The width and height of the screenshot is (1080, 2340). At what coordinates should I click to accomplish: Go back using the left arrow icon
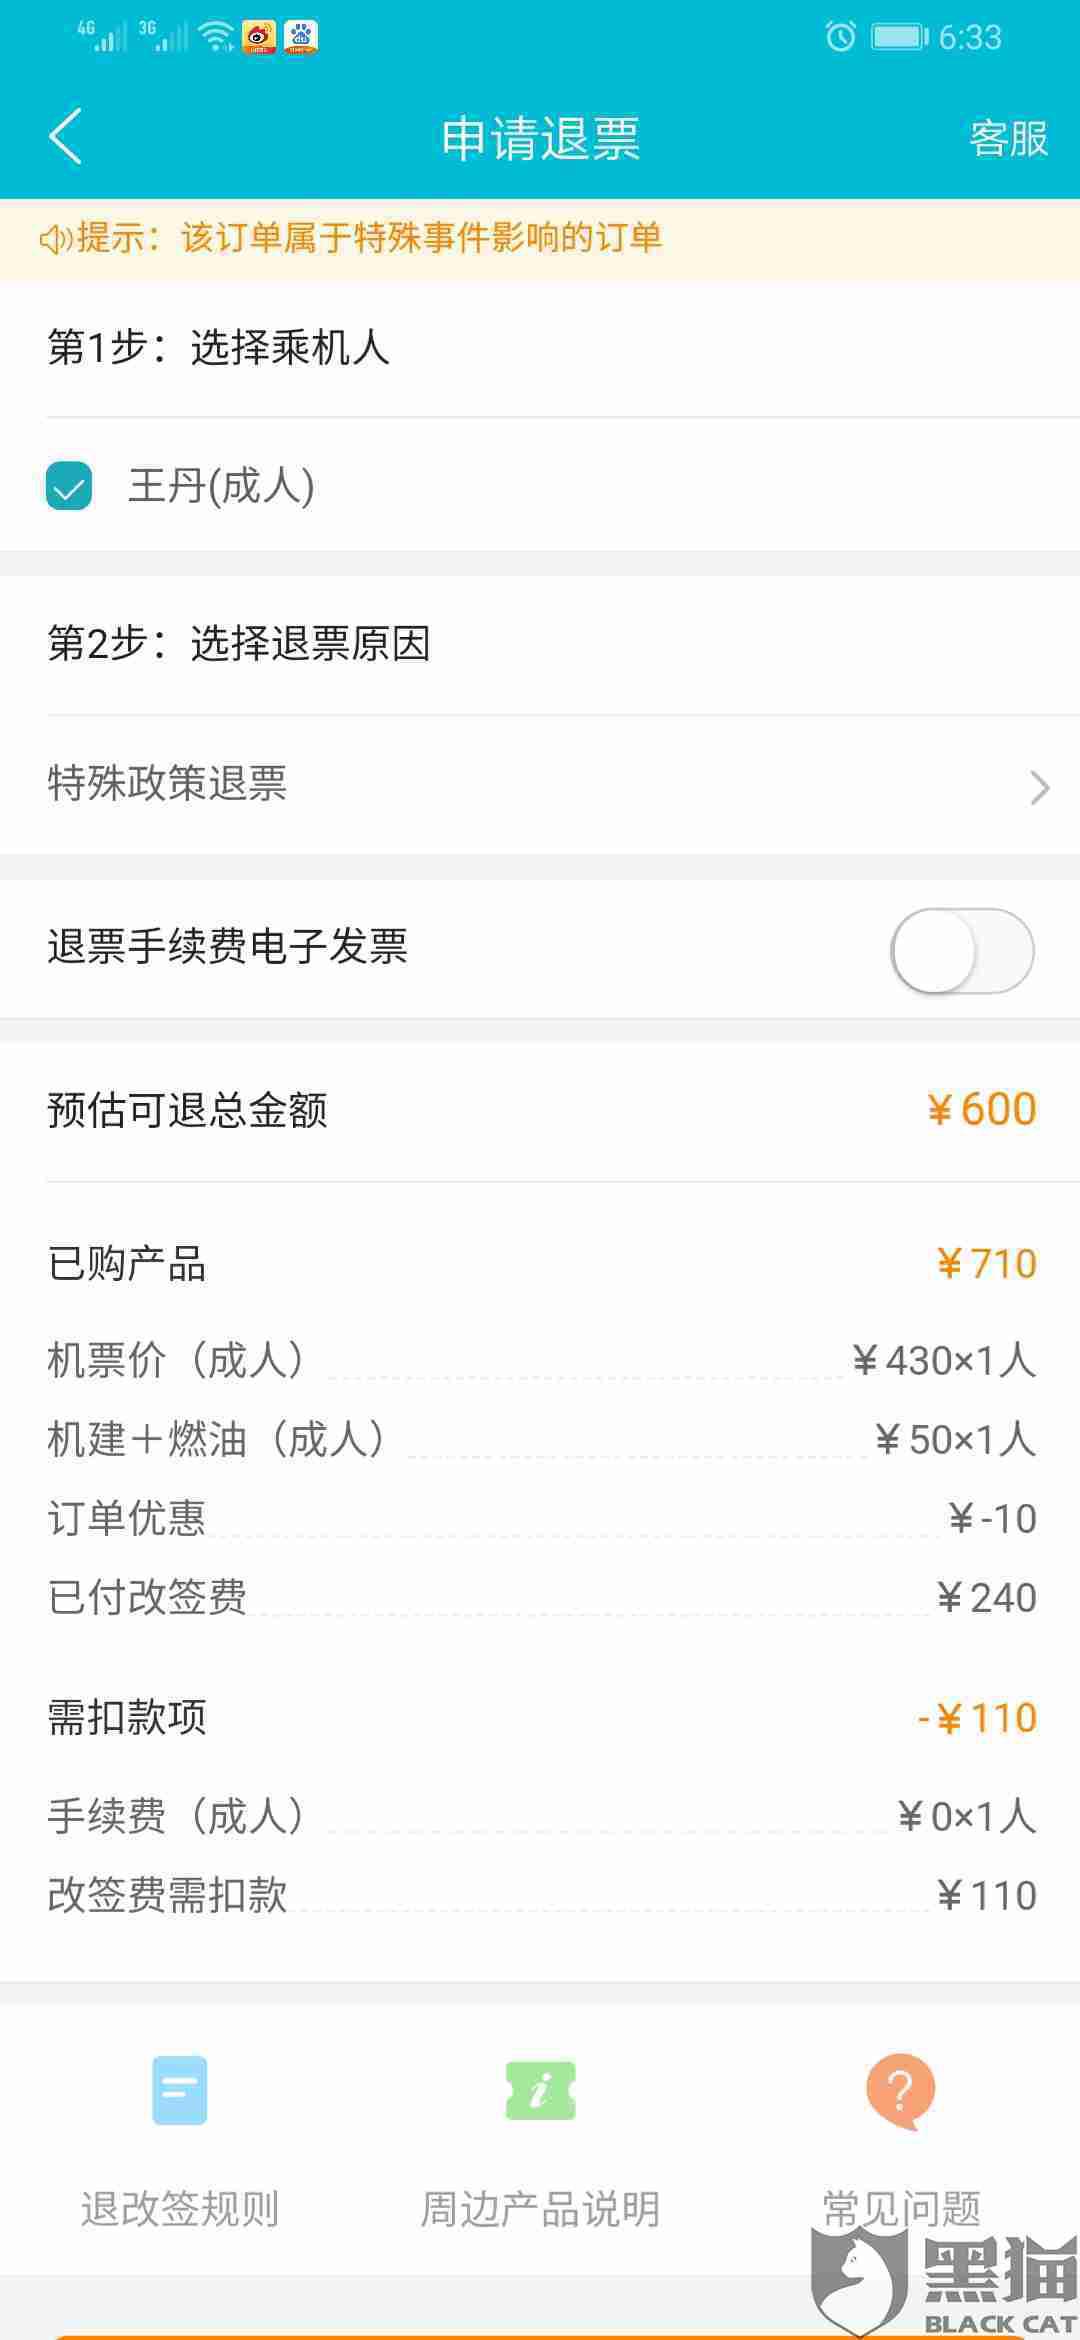click(x=66, y=137)
